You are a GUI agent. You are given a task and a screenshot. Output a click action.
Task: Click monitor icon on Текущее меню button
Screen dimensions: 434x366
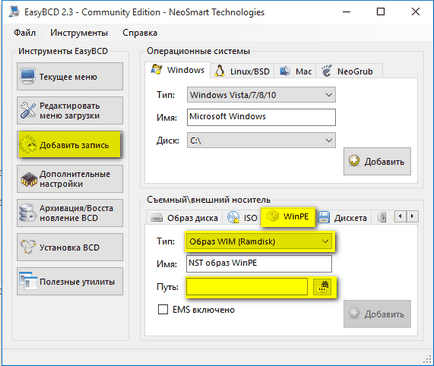click(27, 76)
